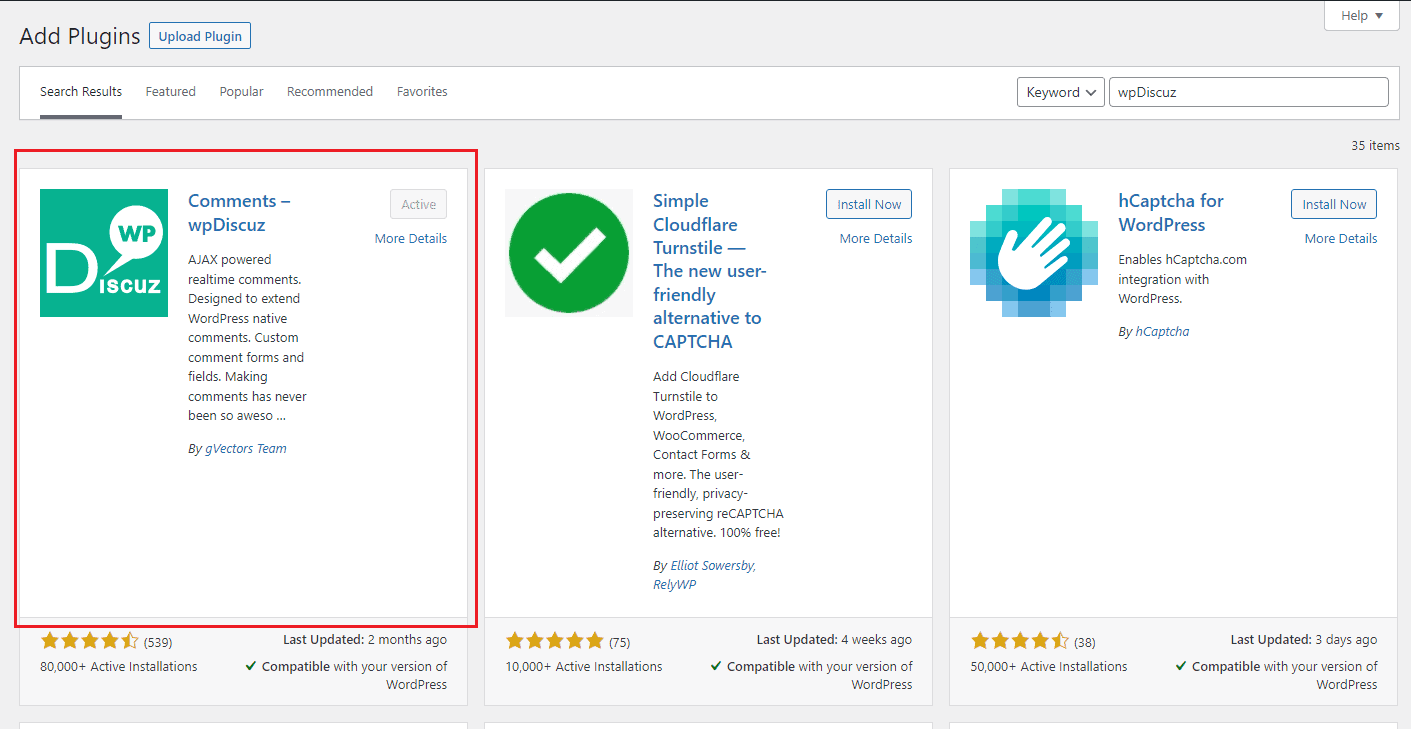This screenshot has width=1411, height=729.
Task: Open More Details for Comments – wpDiscuz
Action: click(411, 239)
